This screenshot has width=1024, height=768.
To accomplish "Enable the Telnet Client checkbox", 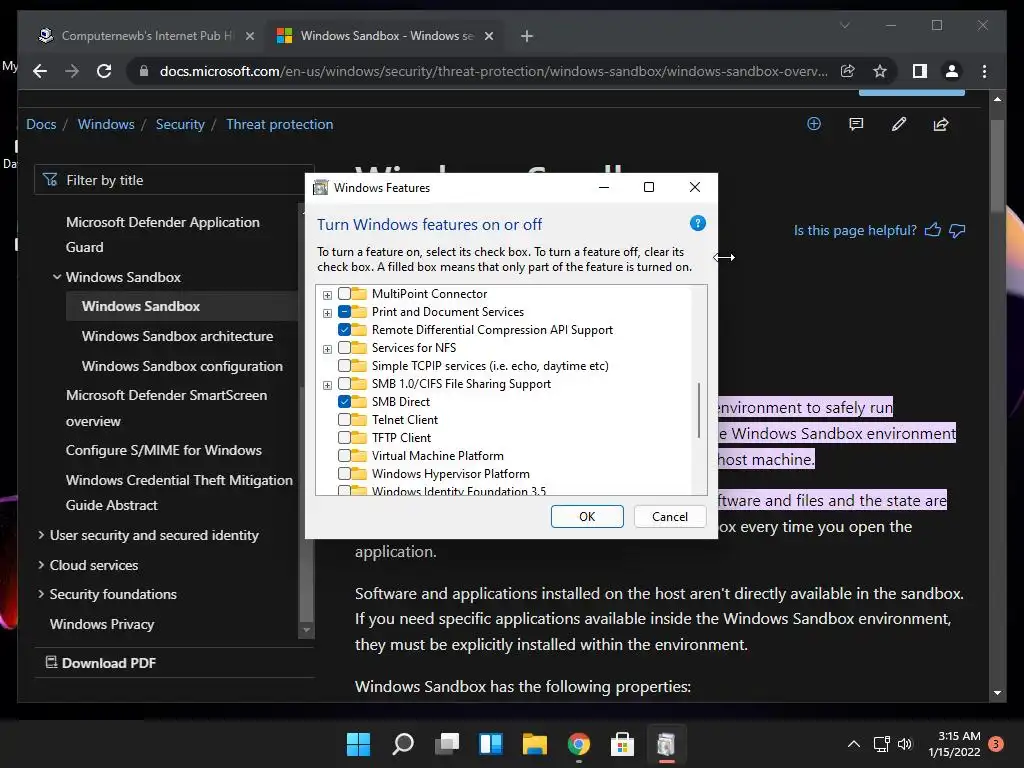I will [x=344, y=419].
